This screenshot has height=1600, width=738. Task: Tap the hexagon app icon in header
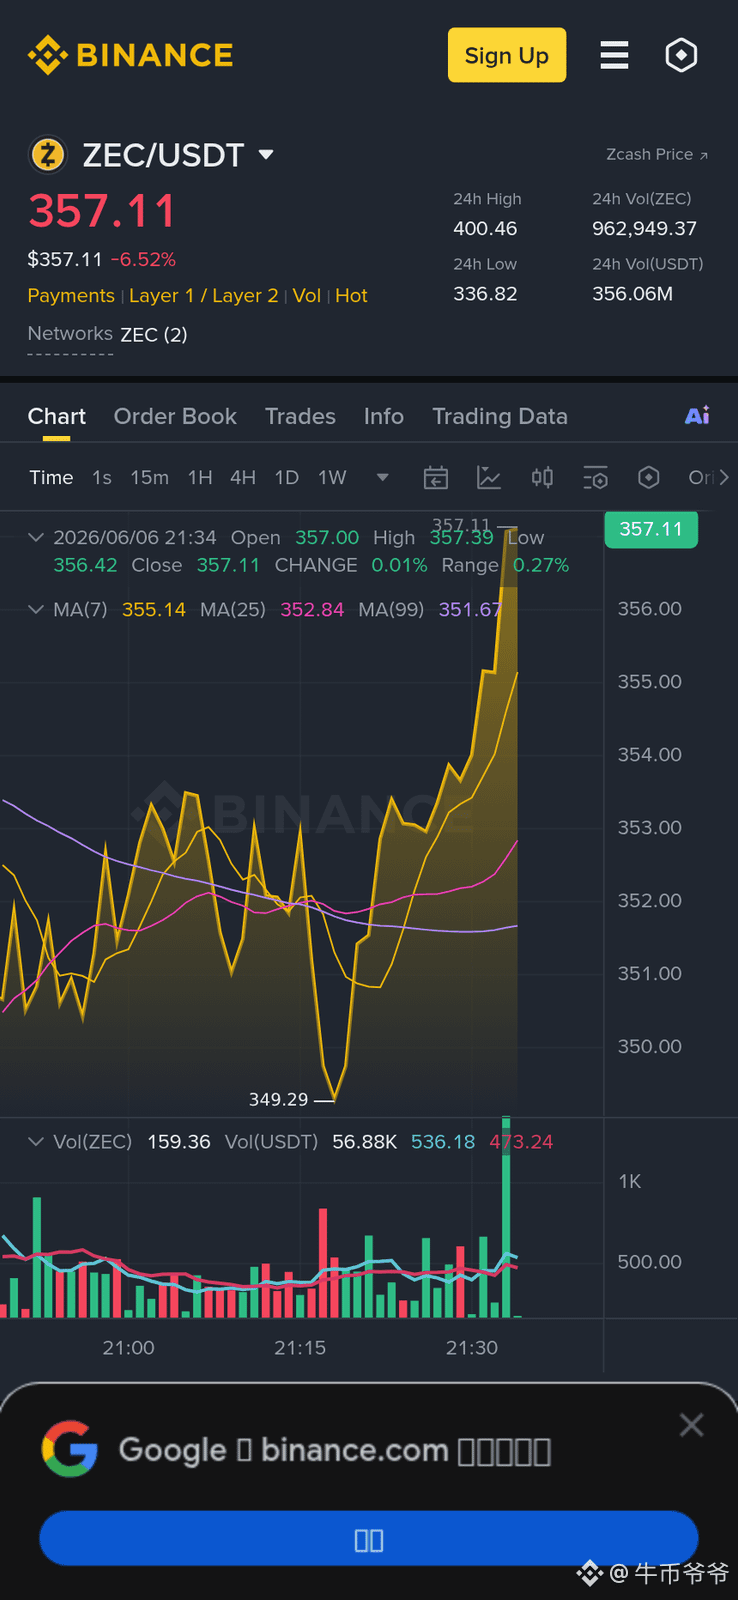(x=681, y=55)
